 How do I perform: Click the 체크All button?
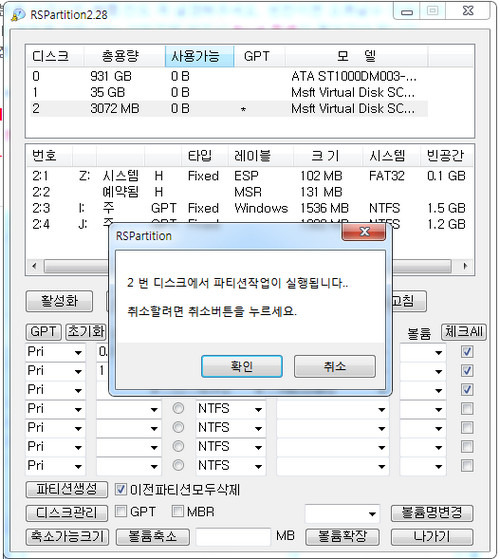464,332
